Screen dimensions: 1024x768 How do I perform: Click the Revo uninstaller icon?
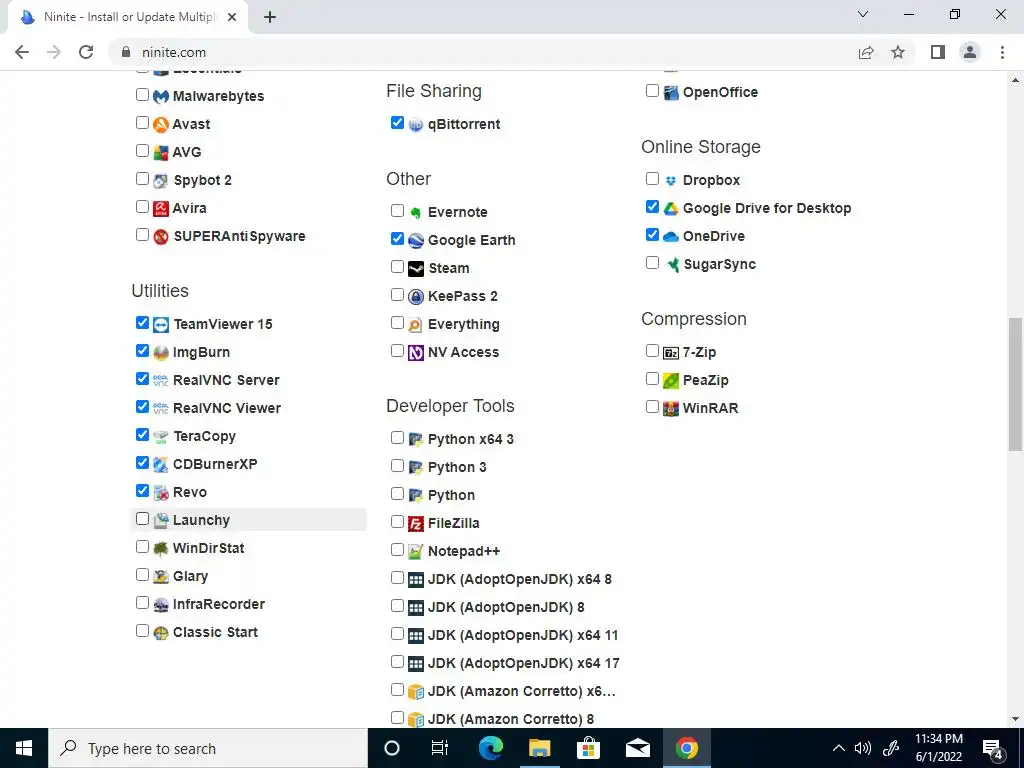pyautogui.click(x=161, y=492)
